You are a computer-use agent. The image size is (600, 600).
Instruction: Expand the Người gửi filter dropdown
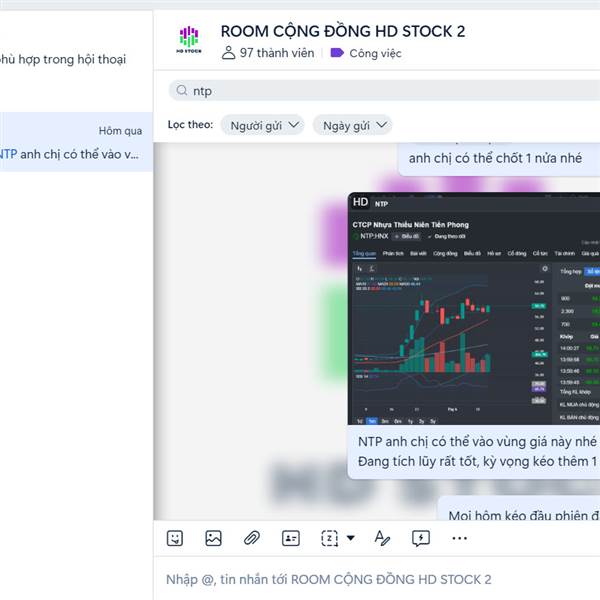[x=262, y=125]
